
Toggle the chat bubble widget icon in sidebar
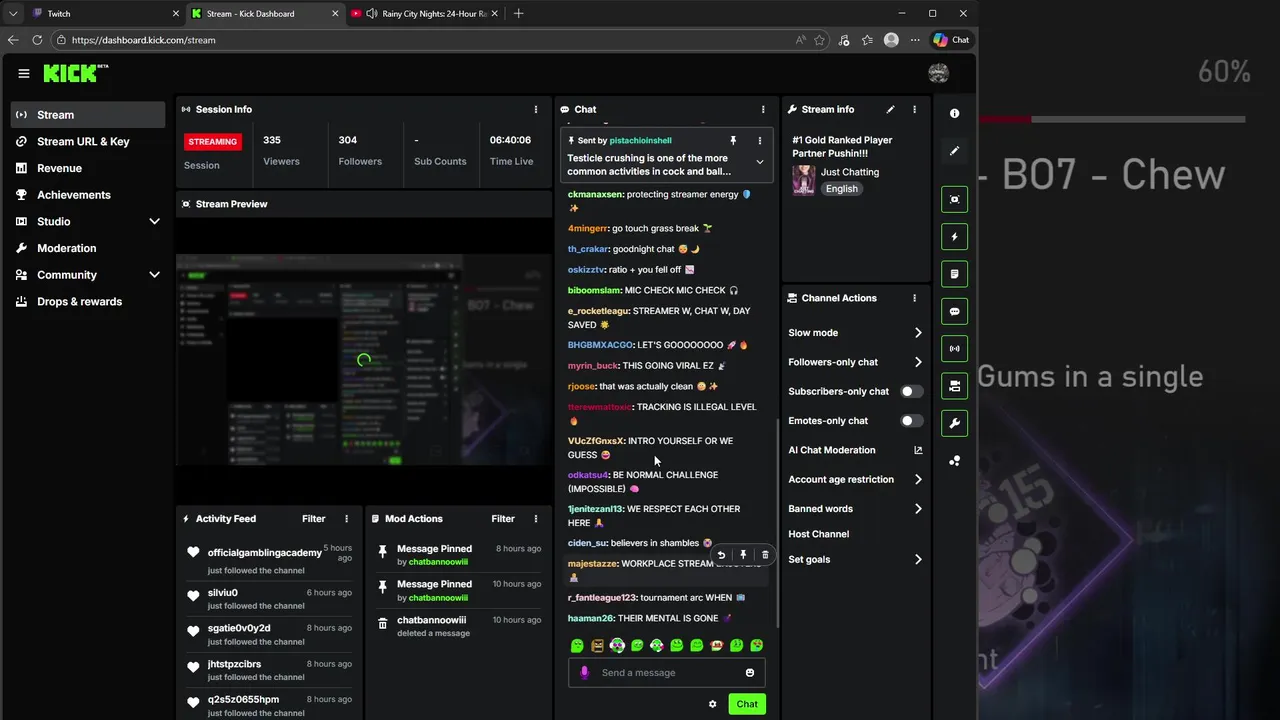click(954, 312)
